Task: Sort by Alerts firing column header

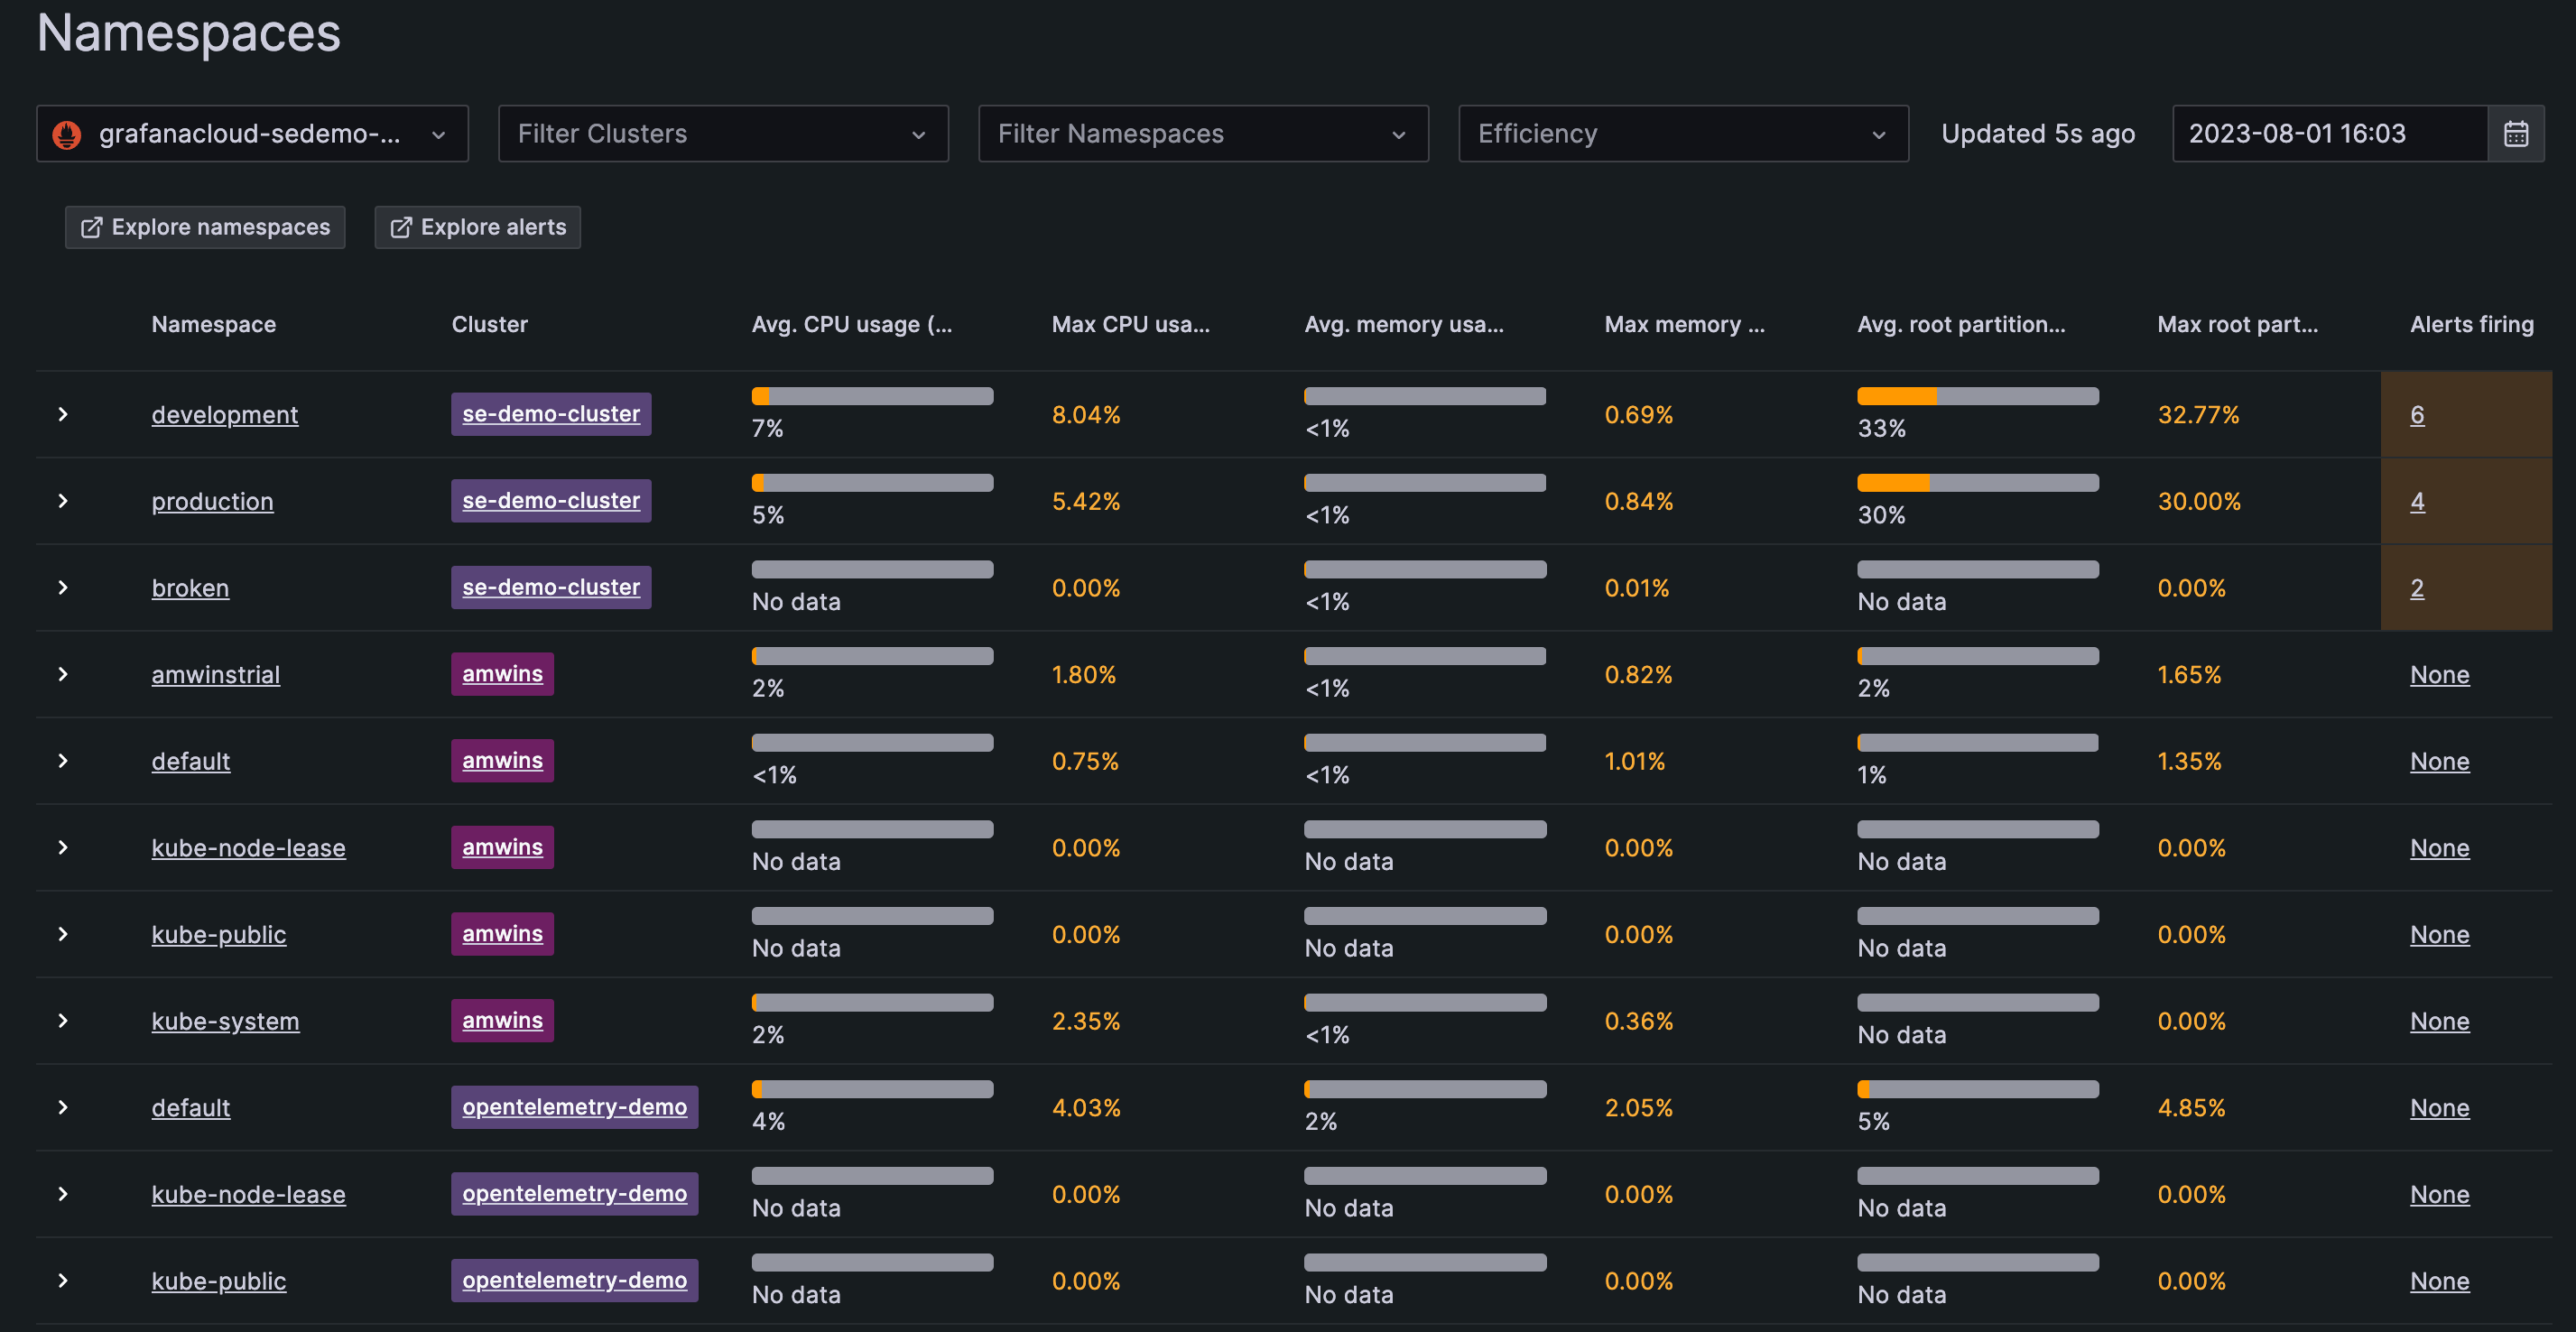Action: pyautogui.click(x=2472, y=324)
